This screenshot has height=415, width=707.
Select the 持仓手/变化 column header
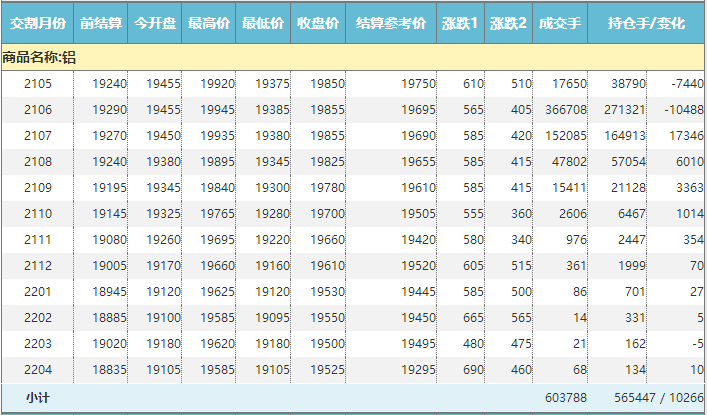click(646, 23)
